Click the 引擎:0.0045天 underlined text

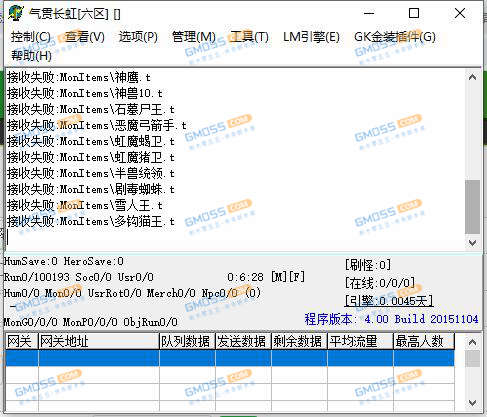(x=389, y=301)
